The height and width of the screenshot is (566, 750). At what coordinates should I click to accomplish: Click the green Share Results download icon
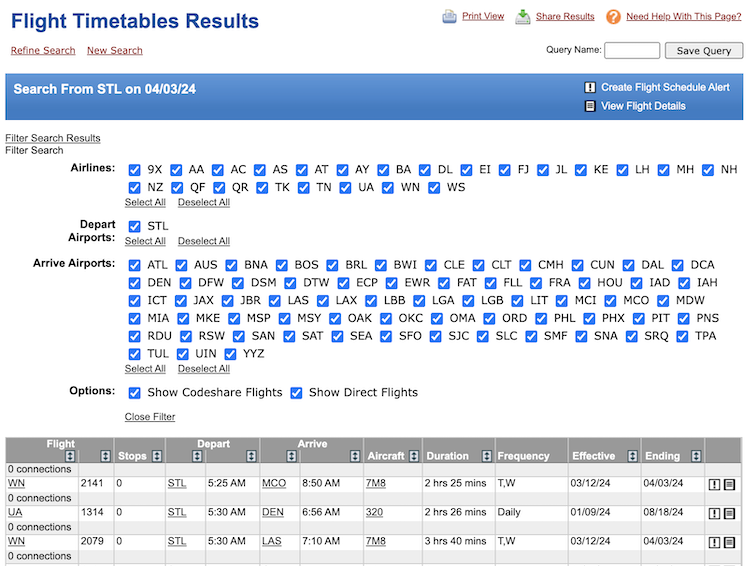[523, 17]
